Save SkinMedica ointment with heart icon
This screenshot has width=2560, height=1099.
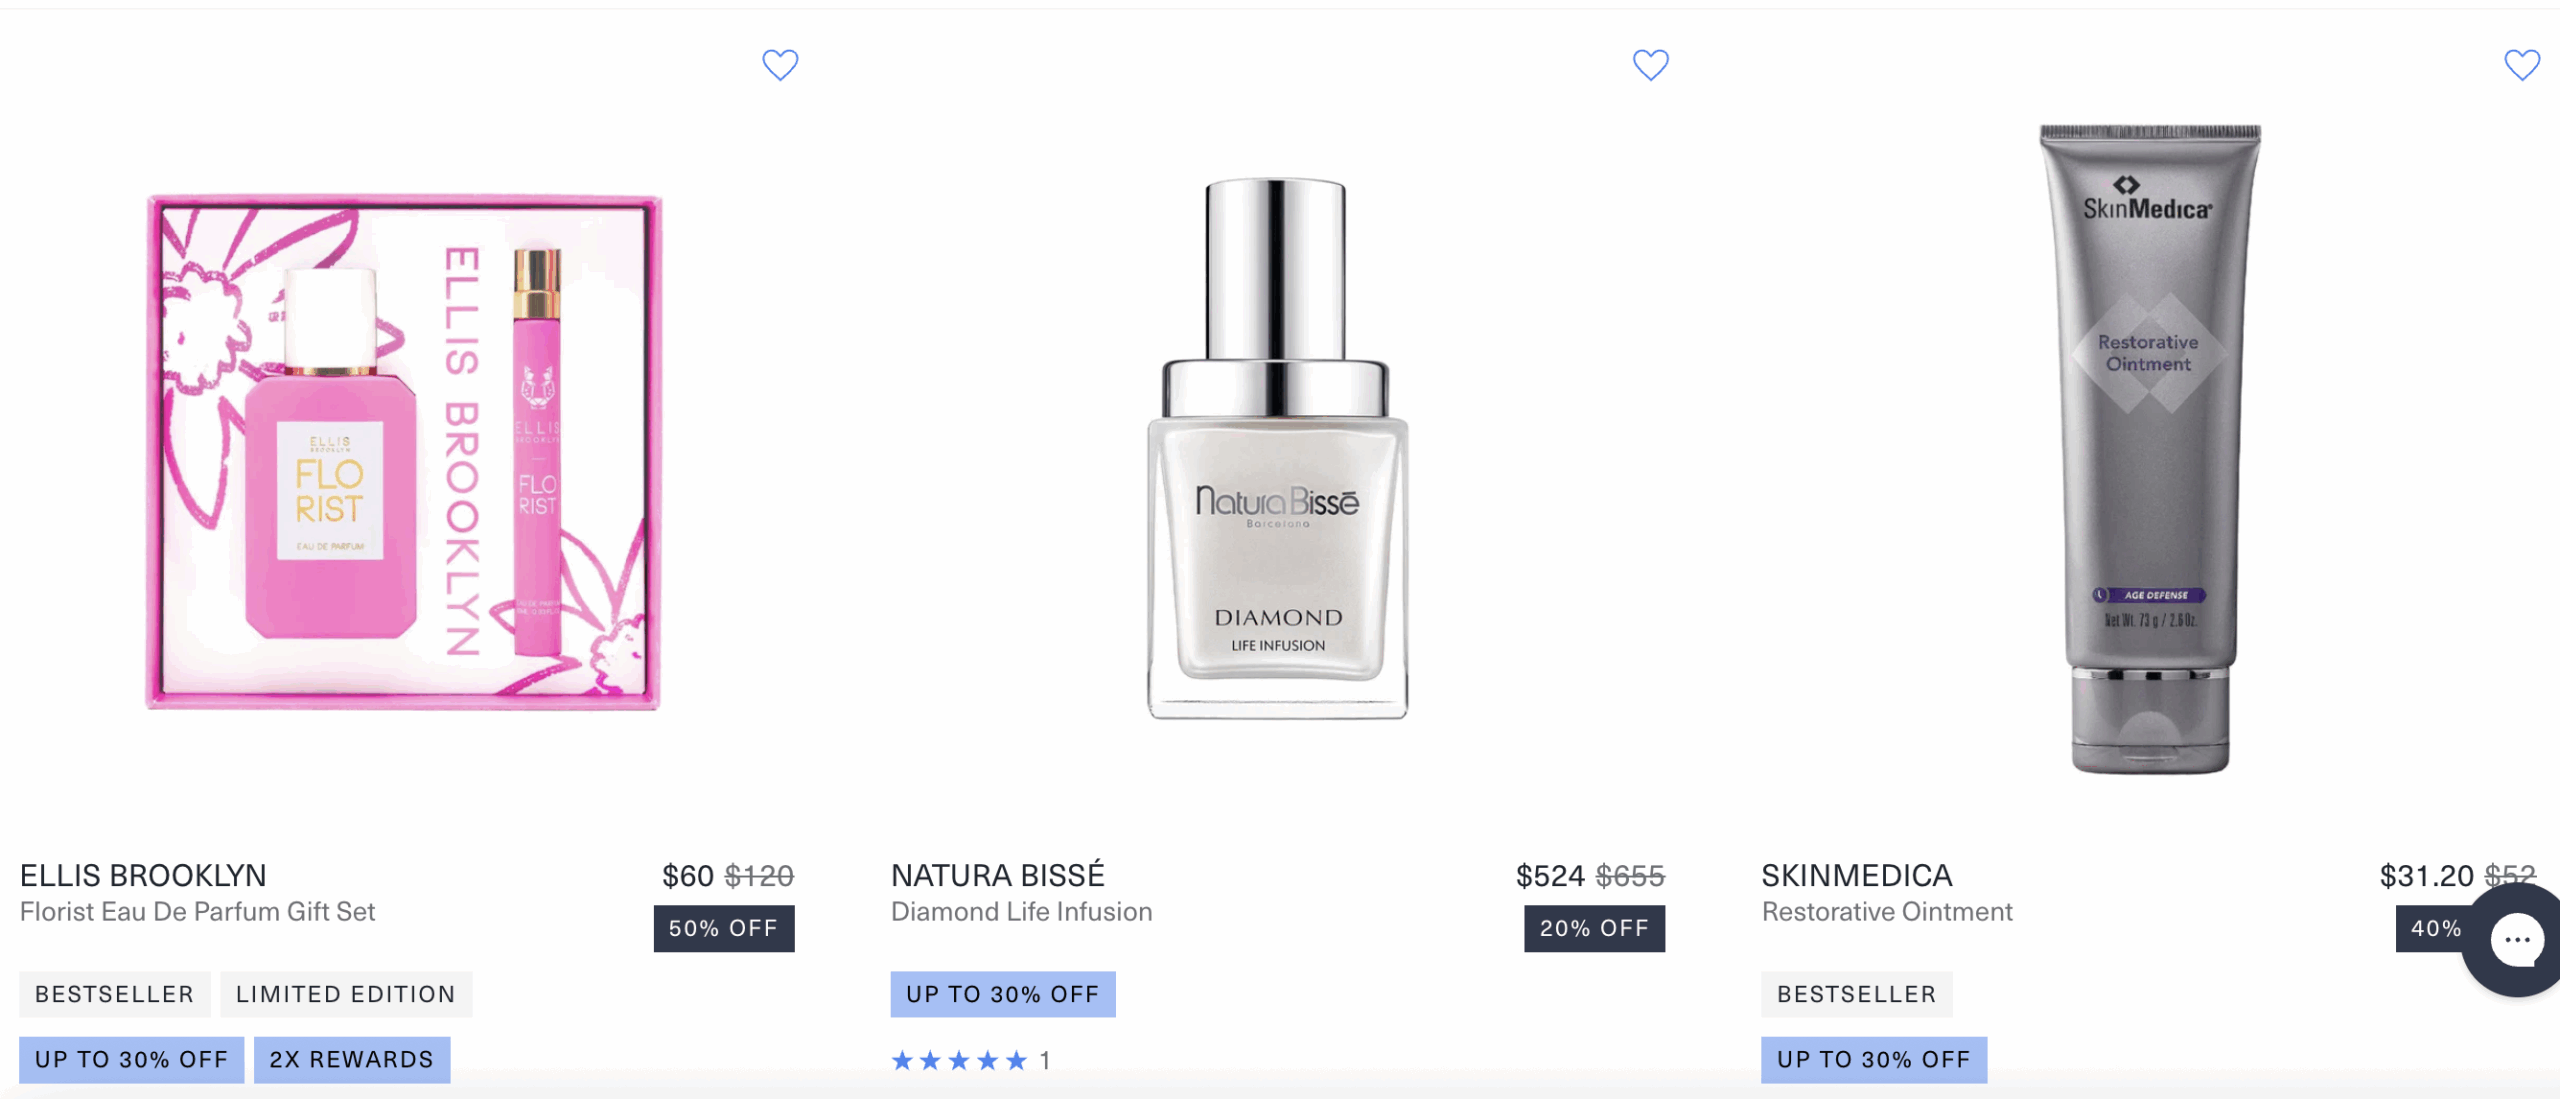pyautogui.click(x=2522, y=65)
